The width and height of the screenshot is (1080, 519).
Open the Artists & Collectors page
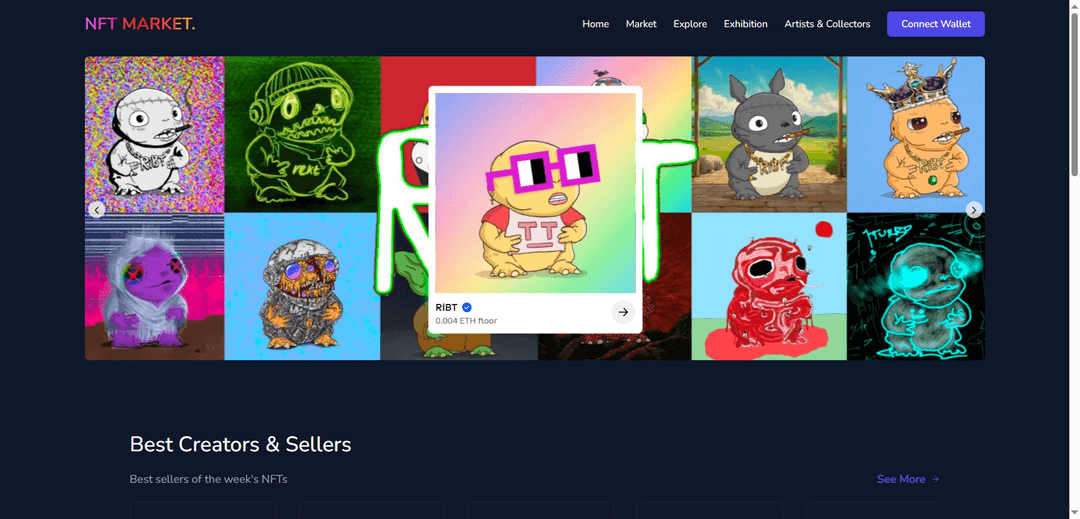pos(827,24)
